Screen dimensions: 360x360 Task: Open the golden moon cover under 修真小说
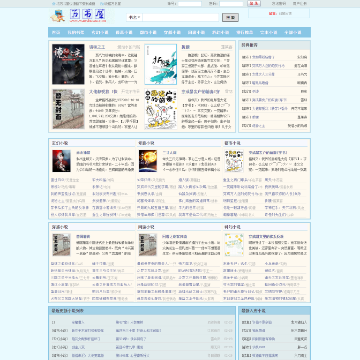pos(148,161)
